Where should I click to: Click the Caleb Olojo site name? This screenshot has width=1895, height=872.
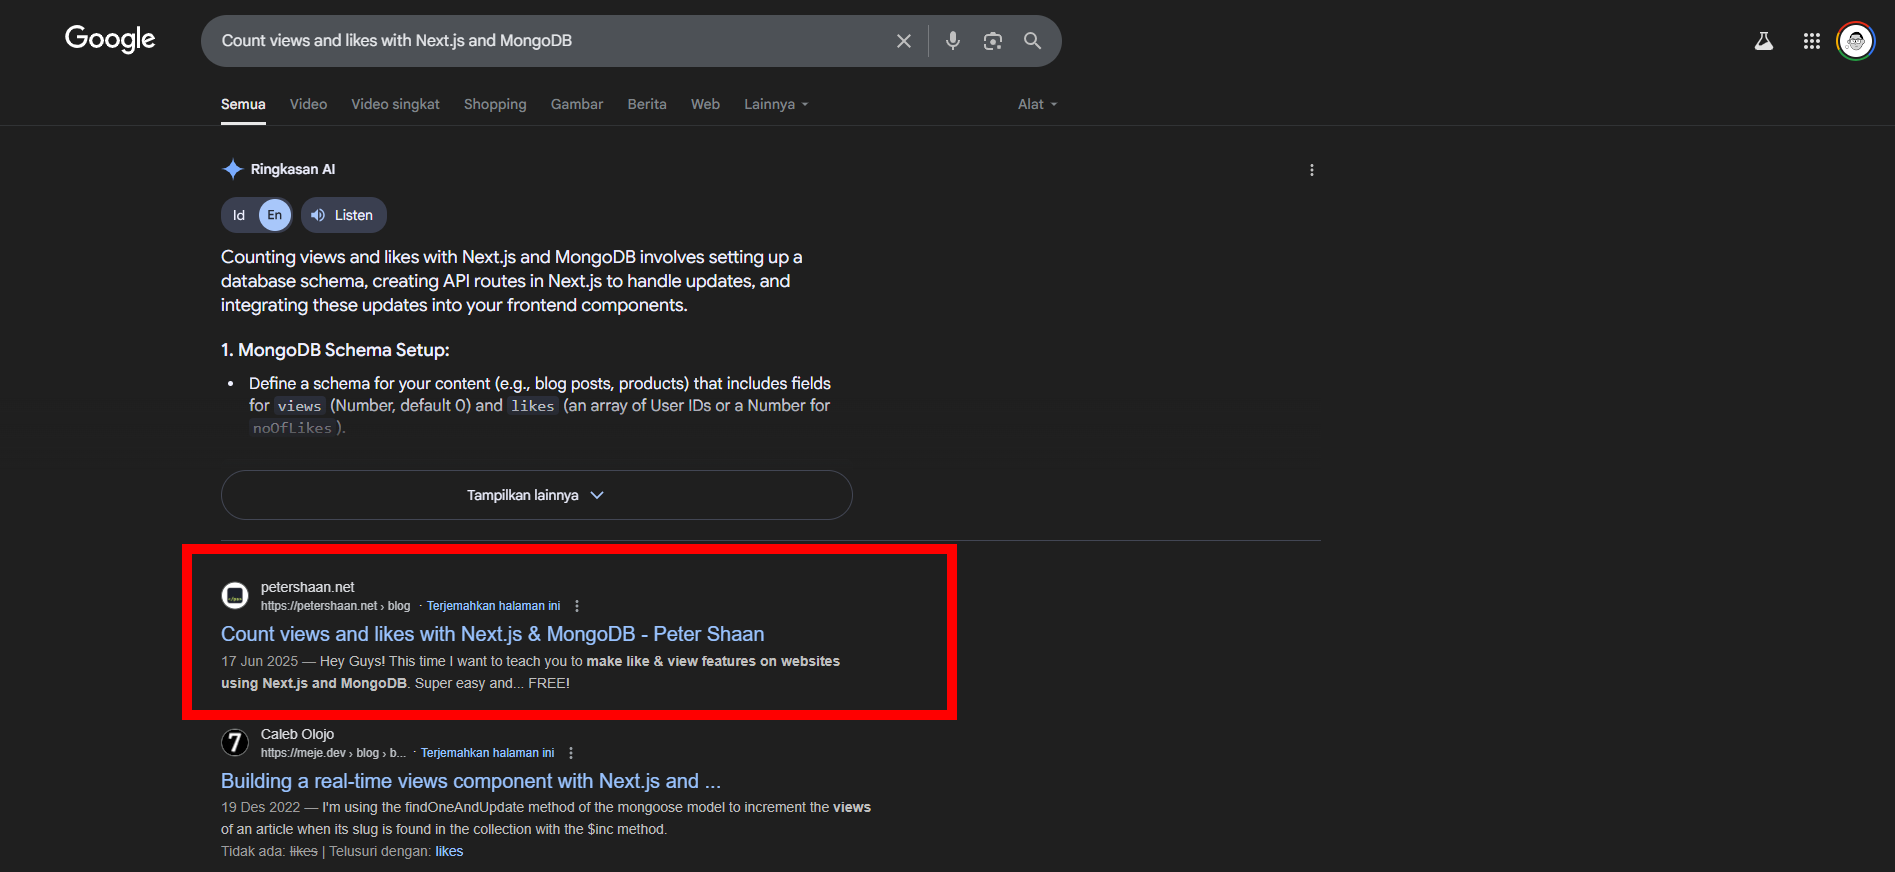pyautogui.click(x=297, y=734)
